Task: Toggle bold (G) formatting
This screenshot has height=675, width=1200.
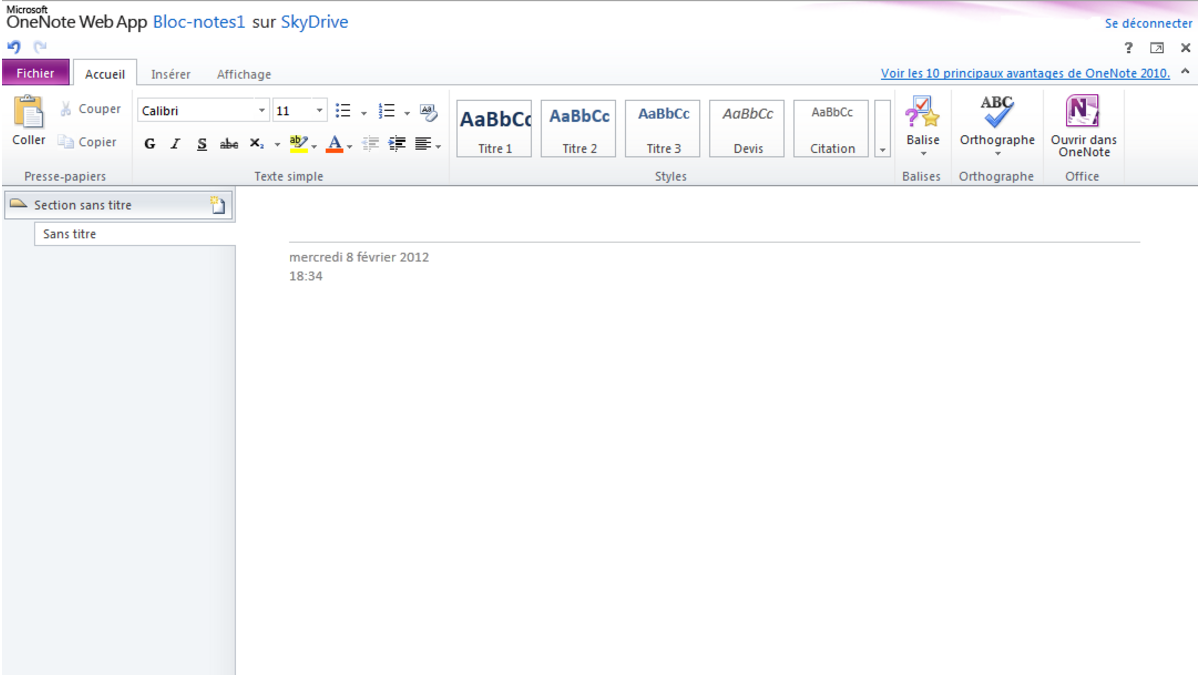Action: tap(150, 144)
